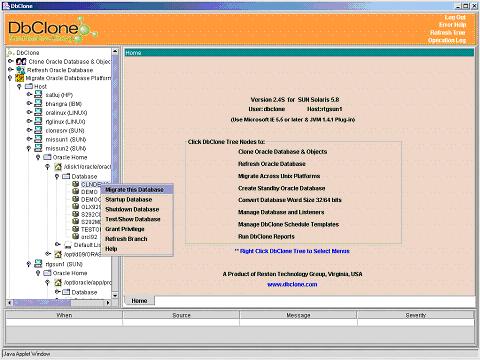Open the Operation Log link
The width and height of the screenshot is (480, 361).
(447, 40)
